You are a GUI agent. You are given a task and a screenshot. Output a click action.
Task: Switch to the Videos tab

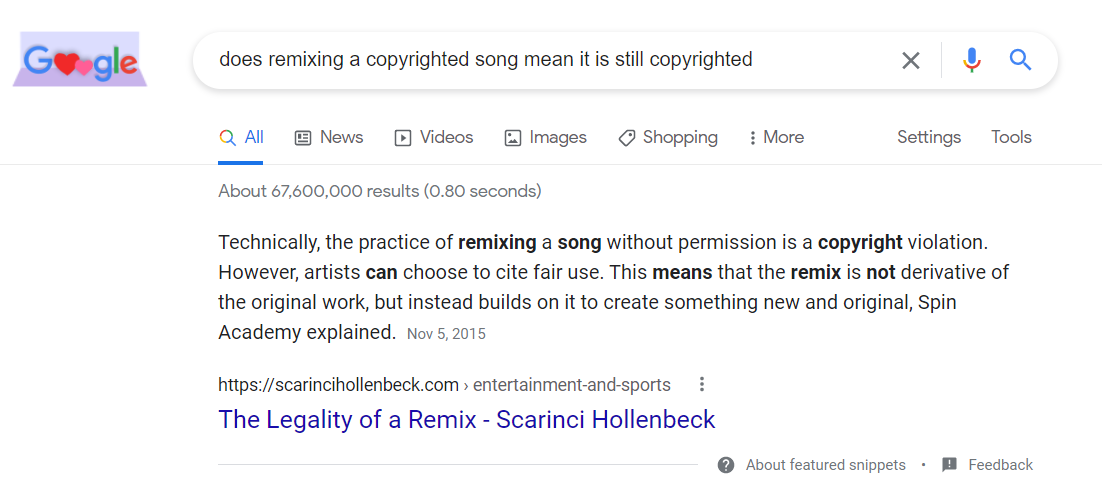pyautogui.click(x=434, y=138)
